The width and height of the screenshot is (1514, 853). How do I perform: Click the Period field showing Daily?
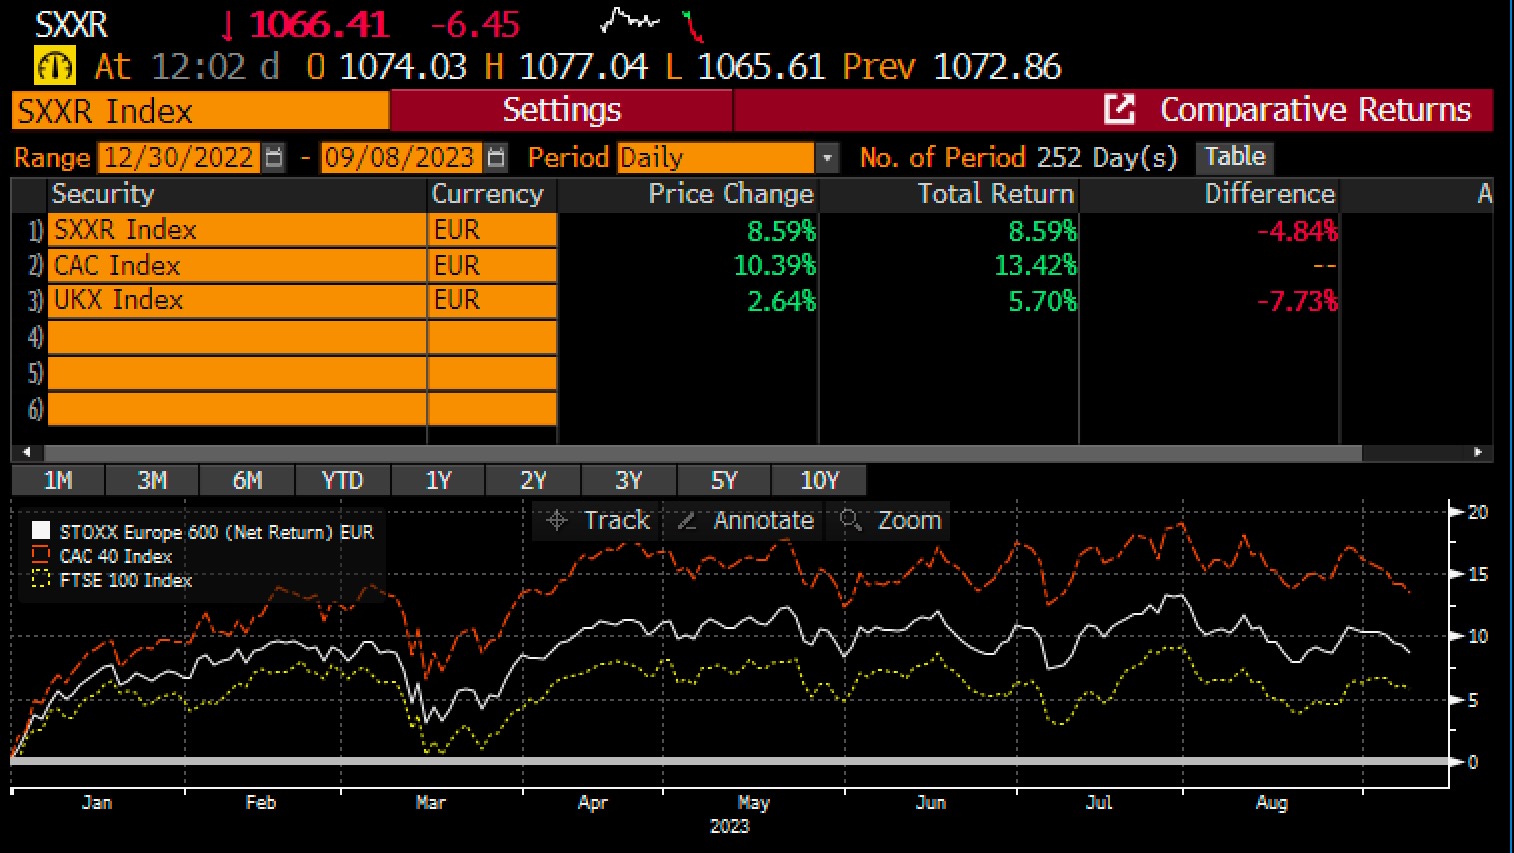716,158
